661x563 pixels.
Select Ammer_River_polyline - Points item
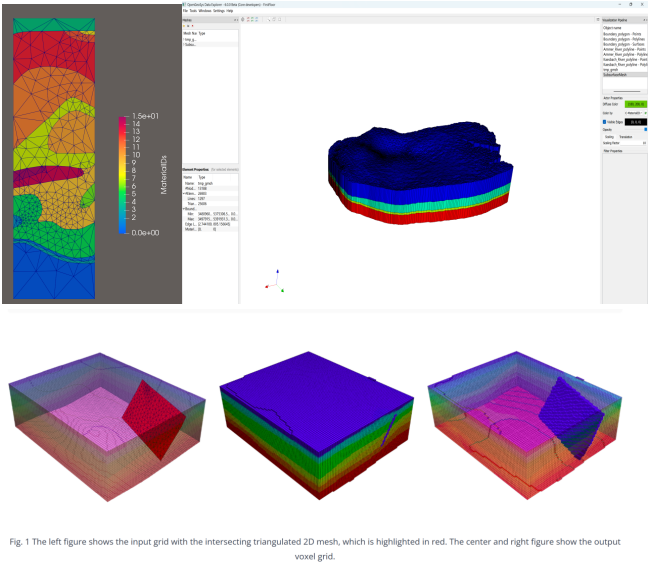tap(624, 49)
